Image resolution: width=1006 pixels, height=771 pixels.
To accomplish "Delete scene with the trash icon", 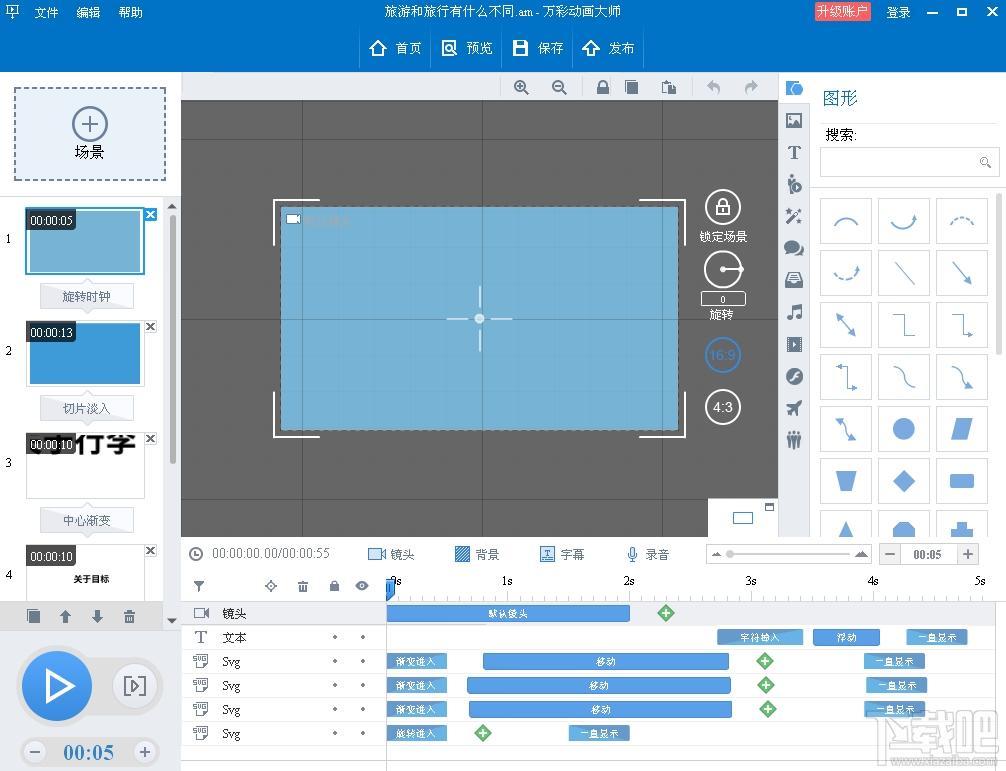I will [129, 616].
